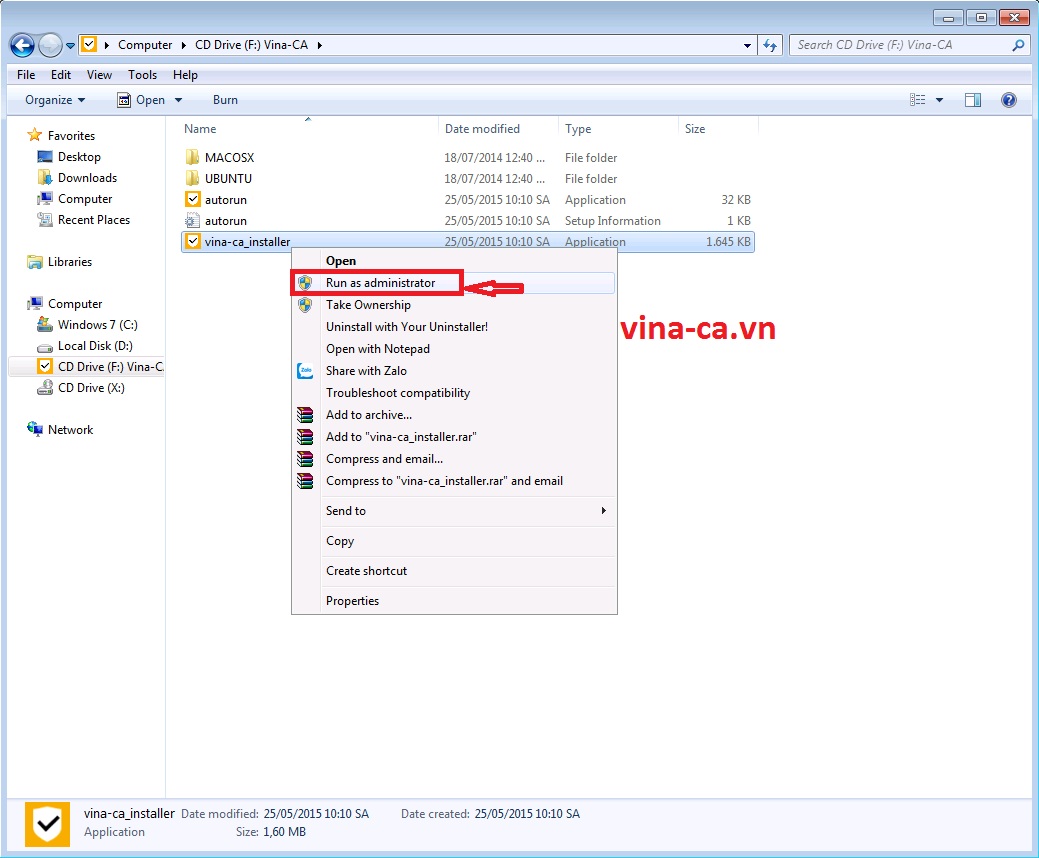
Task: Expand the Open button dropdown arrow
Action: point(178,100)
